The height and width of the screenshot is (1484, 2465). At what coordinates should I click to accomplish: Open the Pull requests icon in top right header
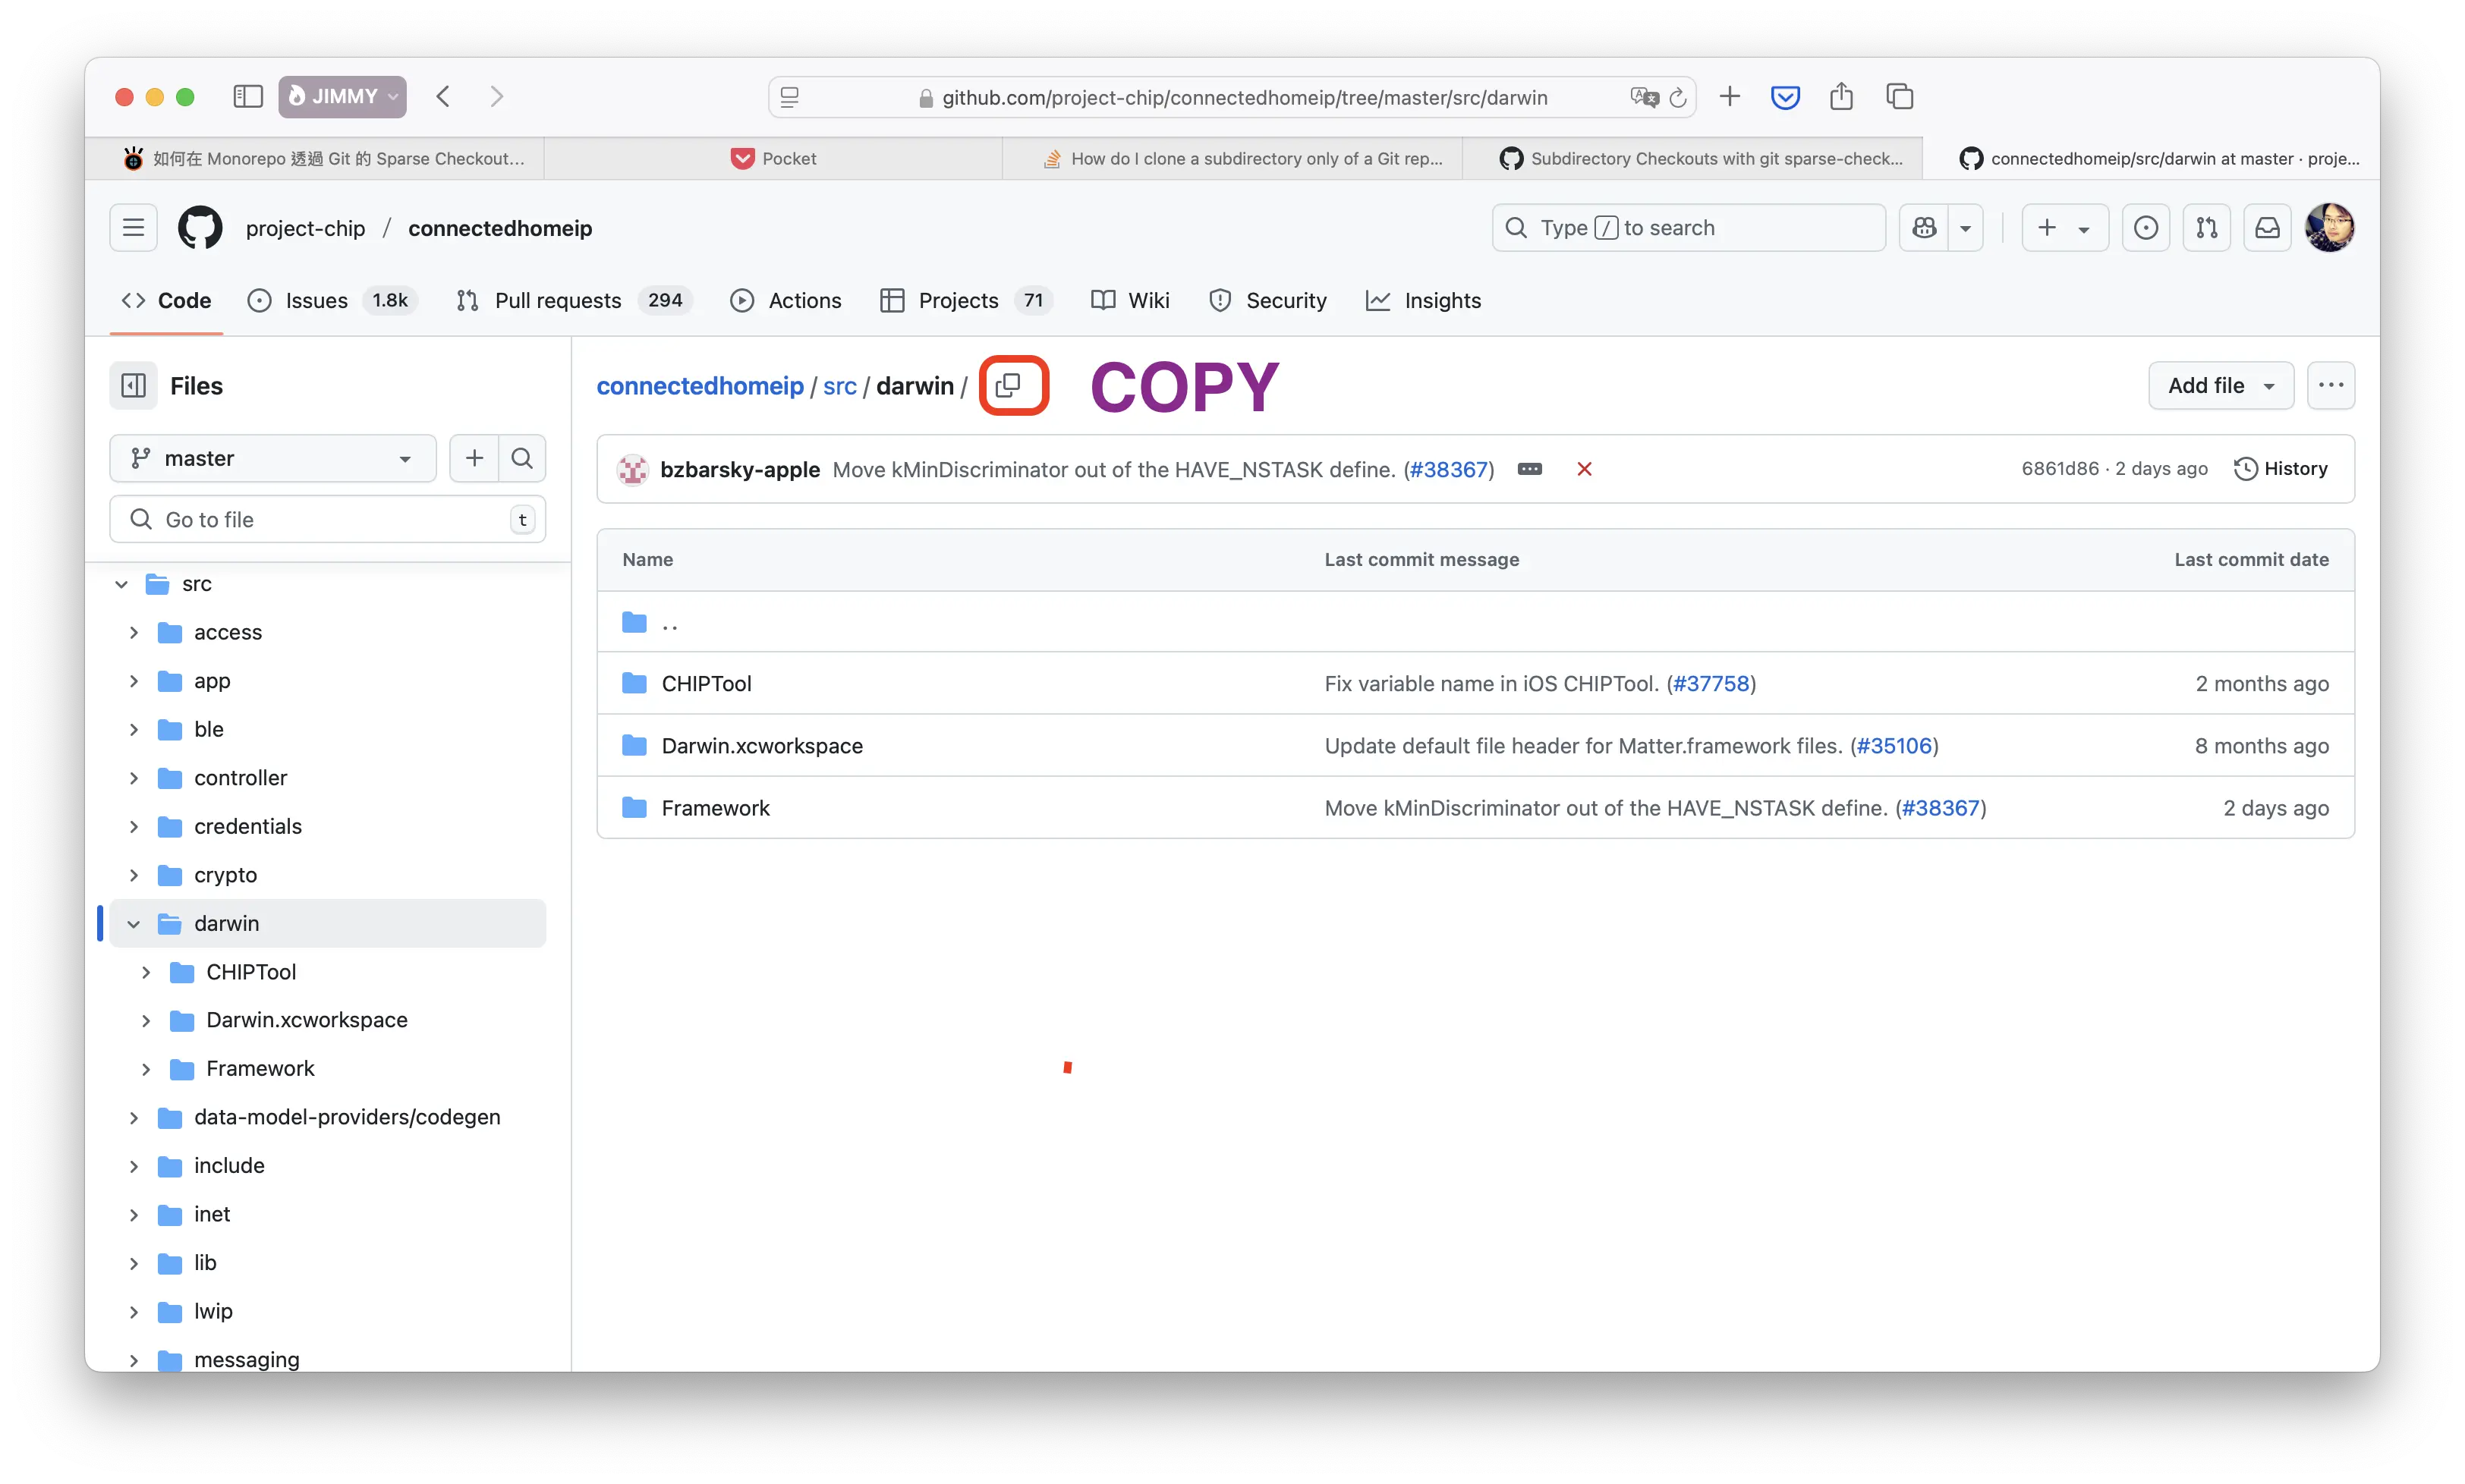coord(2207,228)
